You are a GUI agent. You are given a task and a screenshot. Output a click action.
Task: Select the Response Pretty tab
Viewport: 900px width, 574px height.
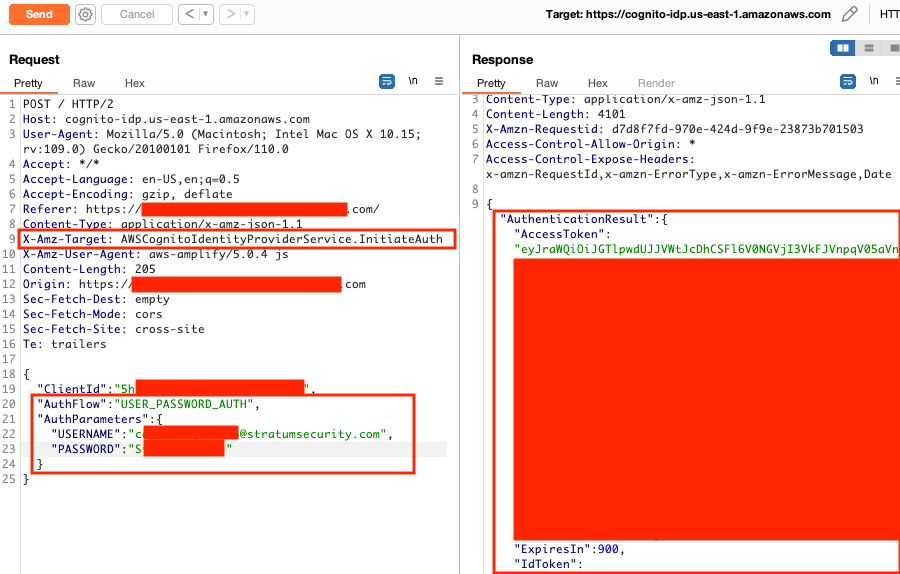click(x=491, y=83)
